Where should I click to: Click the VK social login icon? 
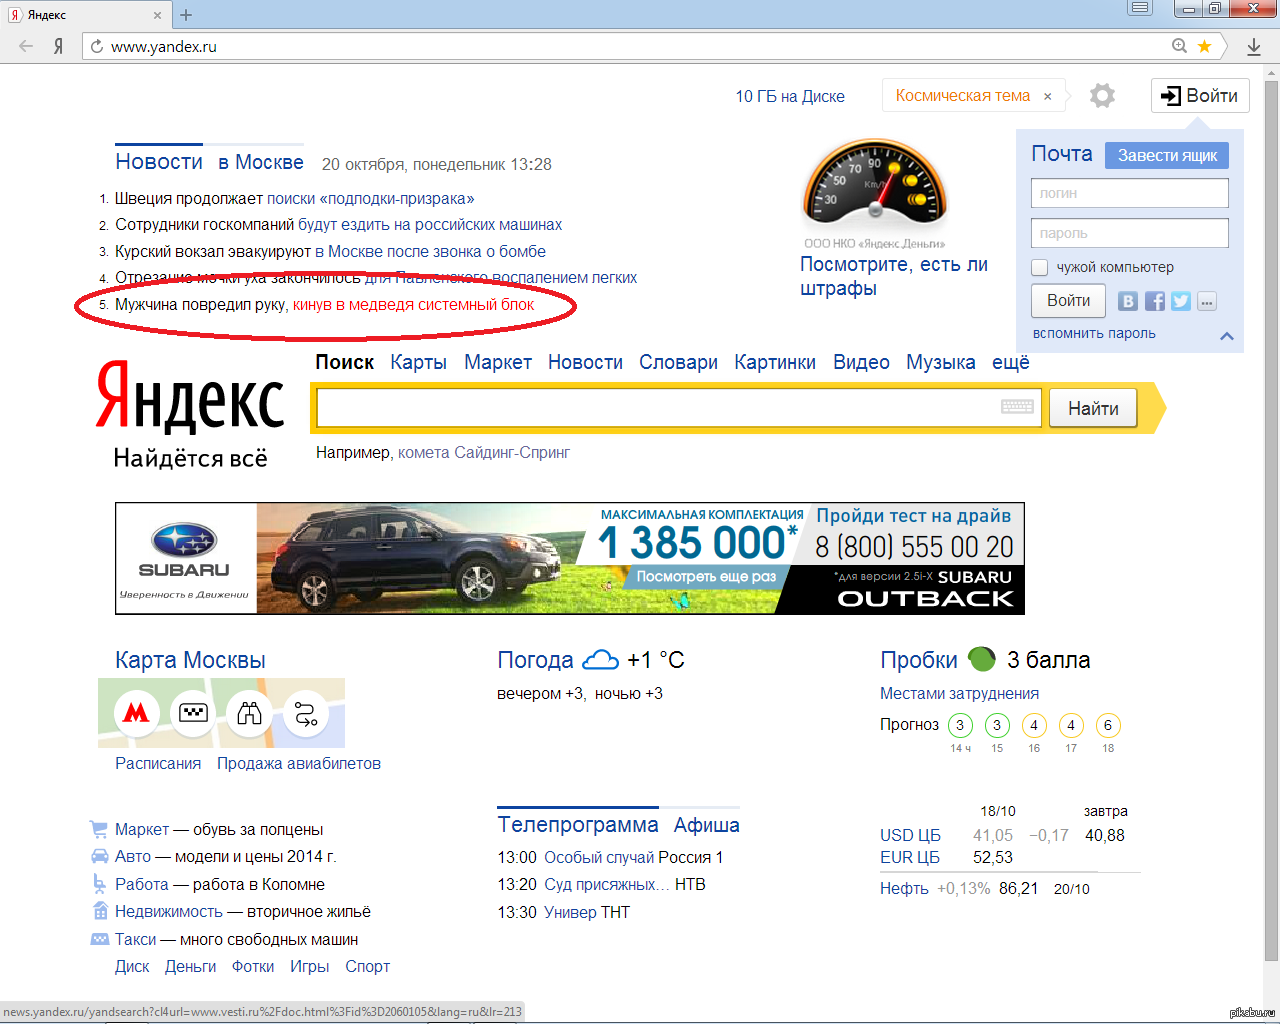[1128, 301]
